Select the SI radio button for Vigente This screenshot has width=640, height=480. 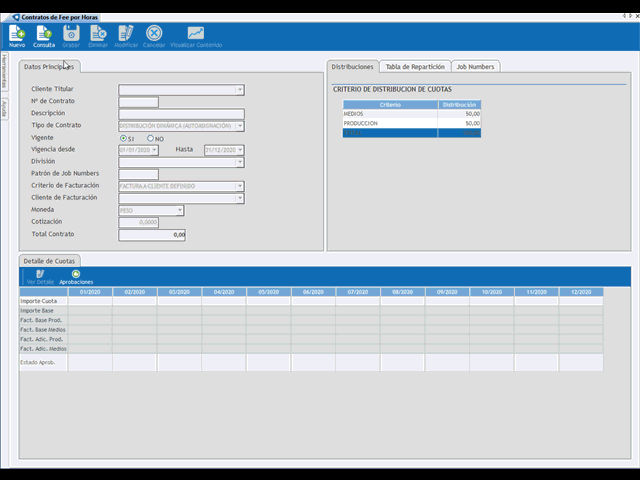coord(123,138)
